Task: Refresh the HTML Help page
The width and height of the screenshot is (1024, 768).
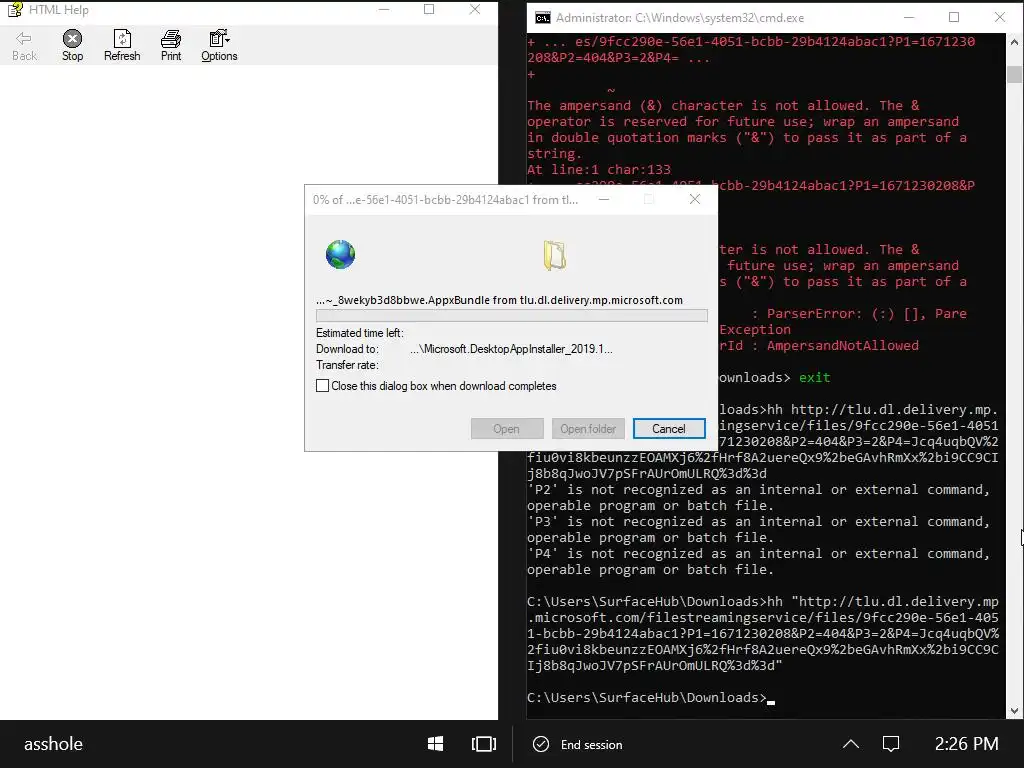Action: (x=122, y=46)
